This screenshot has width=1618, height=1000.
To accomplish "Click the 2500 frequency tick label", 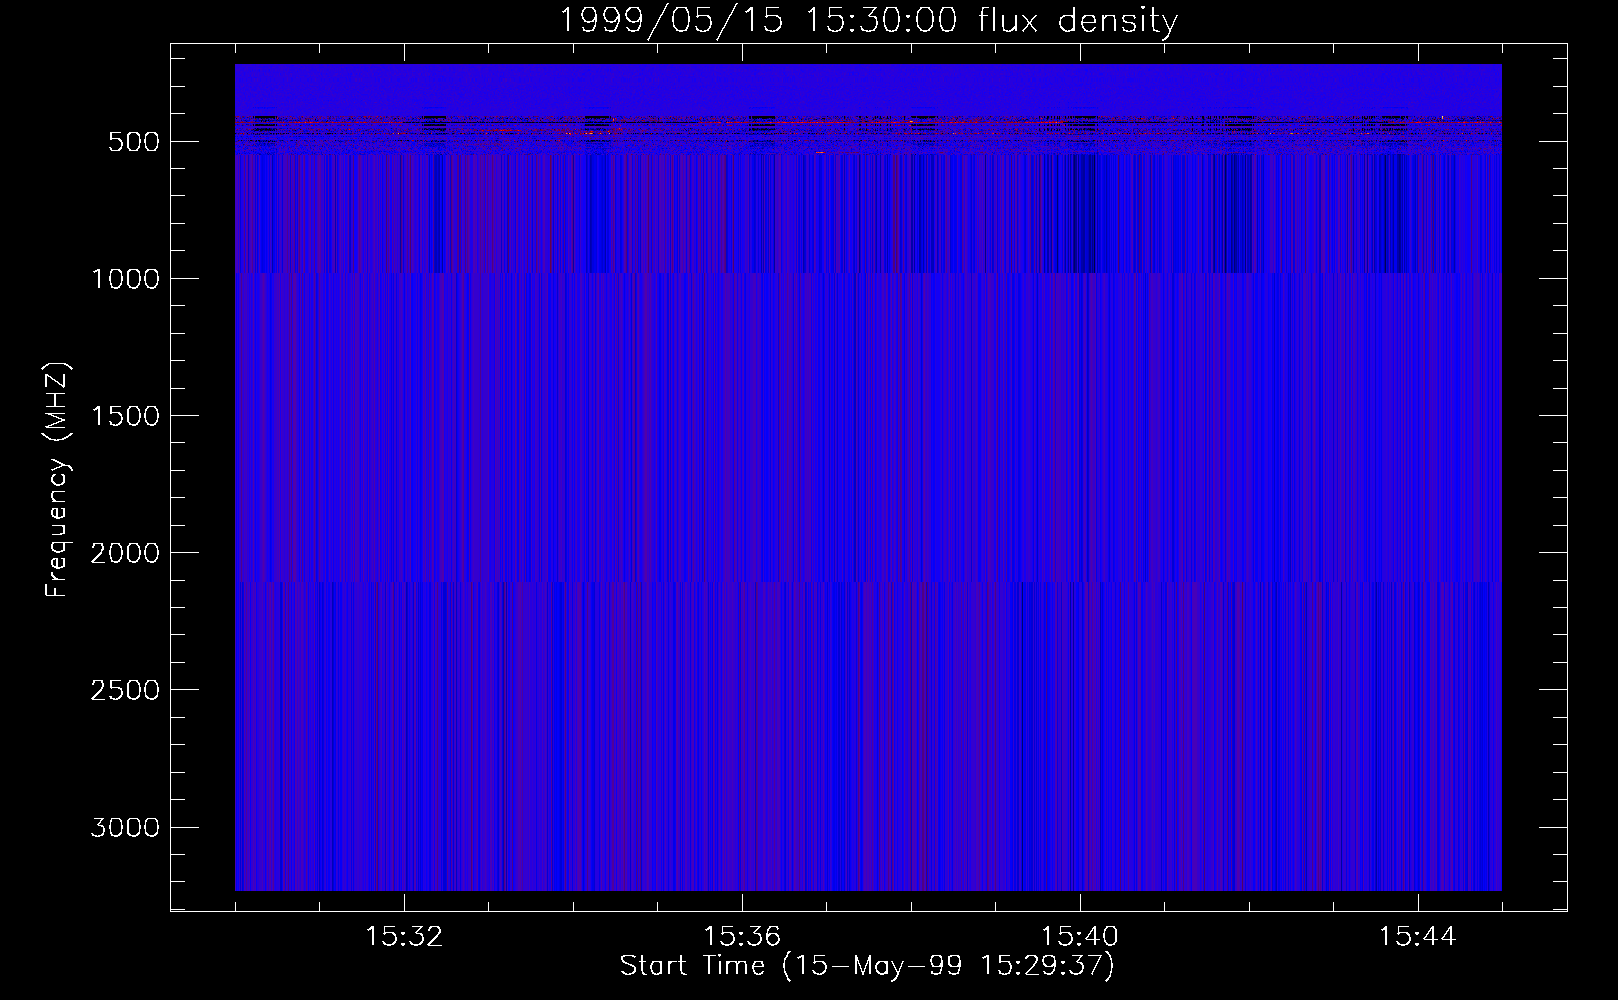I will coord(125,690).
